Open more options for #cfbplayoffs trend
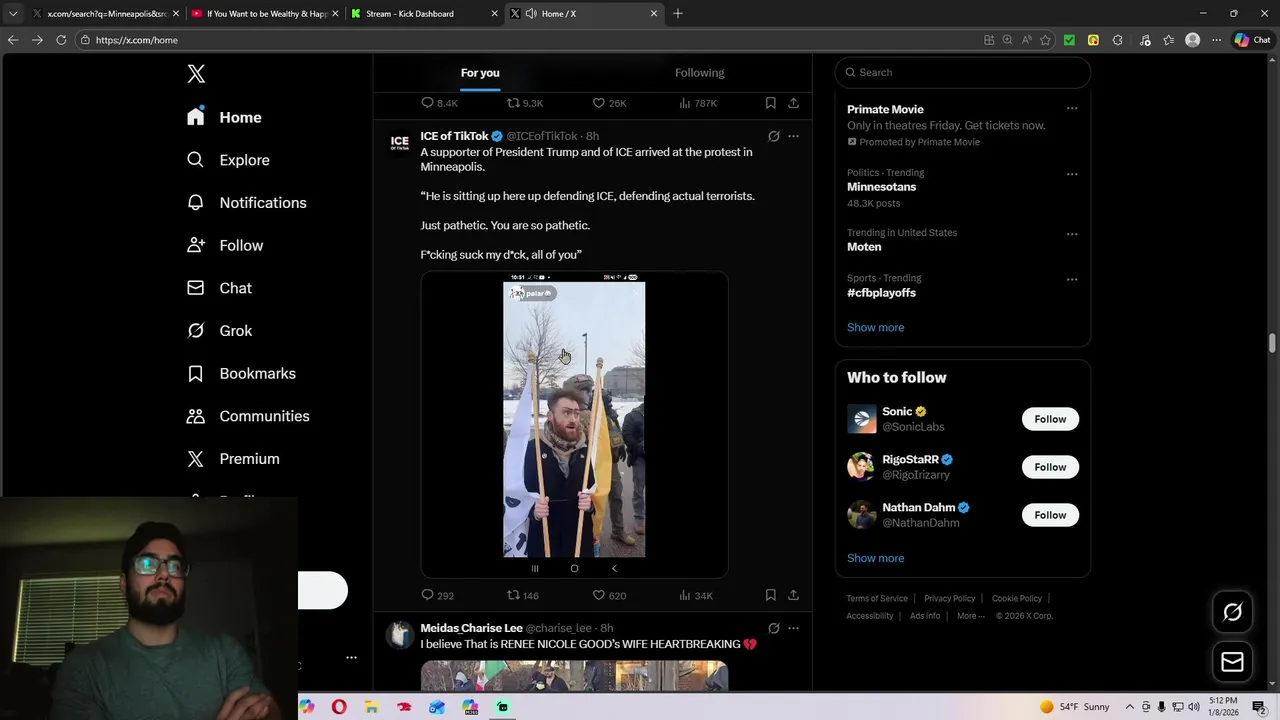 1072,280
